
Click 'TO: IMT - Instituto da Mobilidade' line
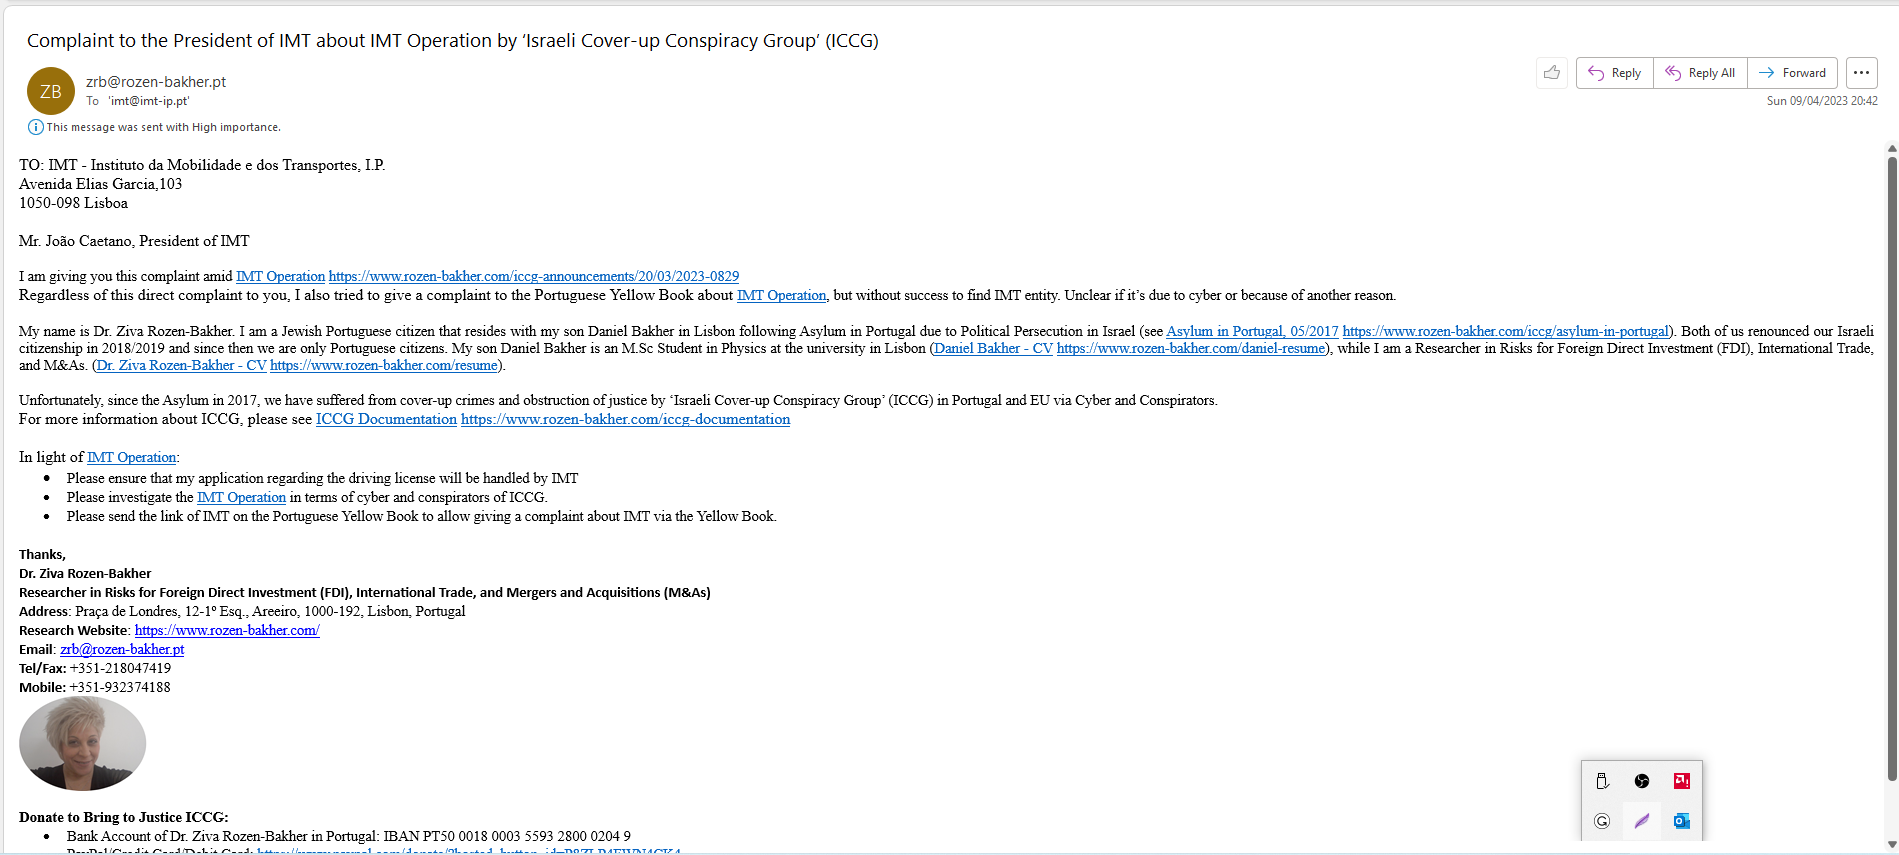202,165
